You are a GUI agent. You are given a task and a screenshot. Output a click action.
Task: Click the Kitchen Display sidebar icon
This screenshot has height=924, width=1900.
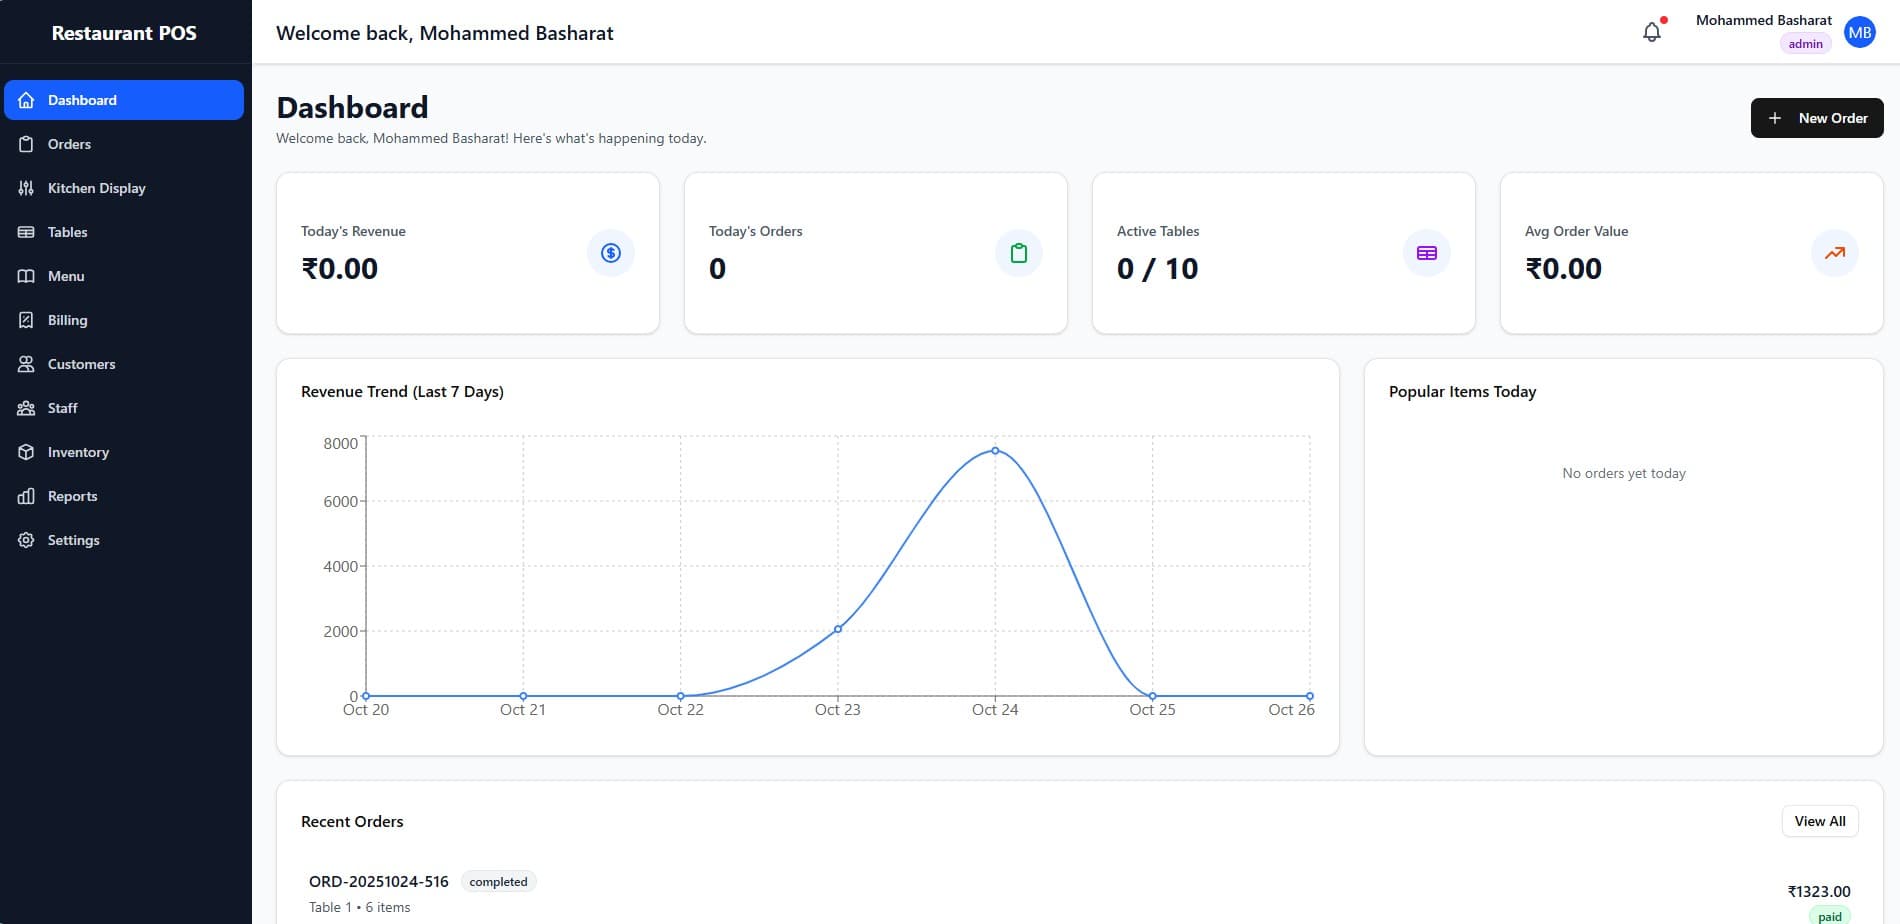[x=26, y=188]
